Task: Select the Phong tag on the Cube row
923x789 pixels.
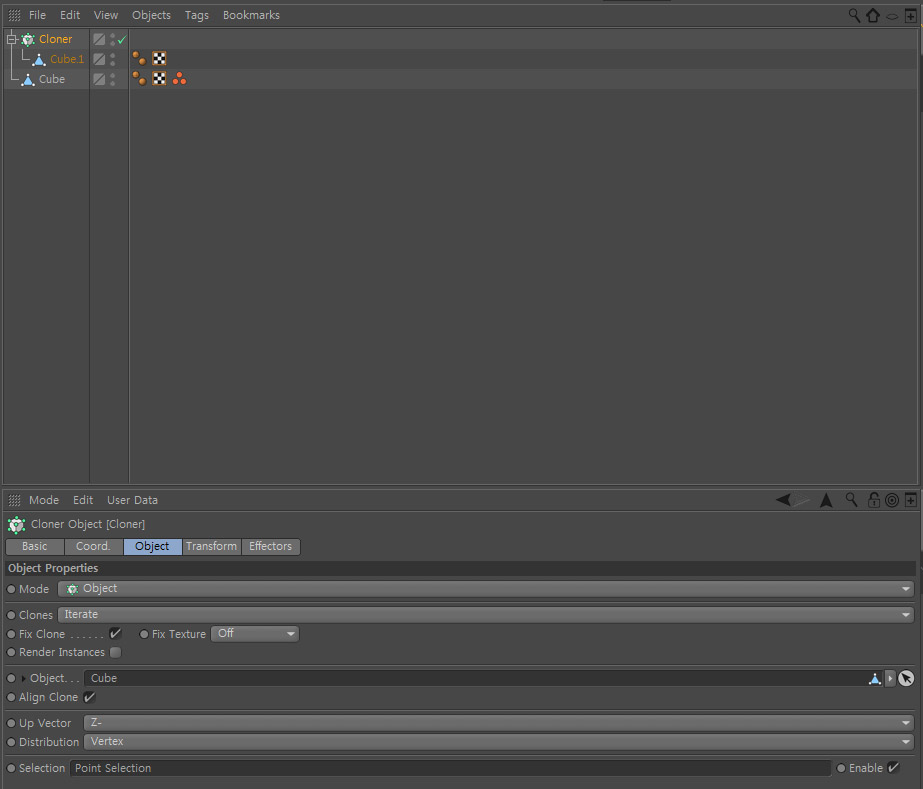Action: point(140,78)
